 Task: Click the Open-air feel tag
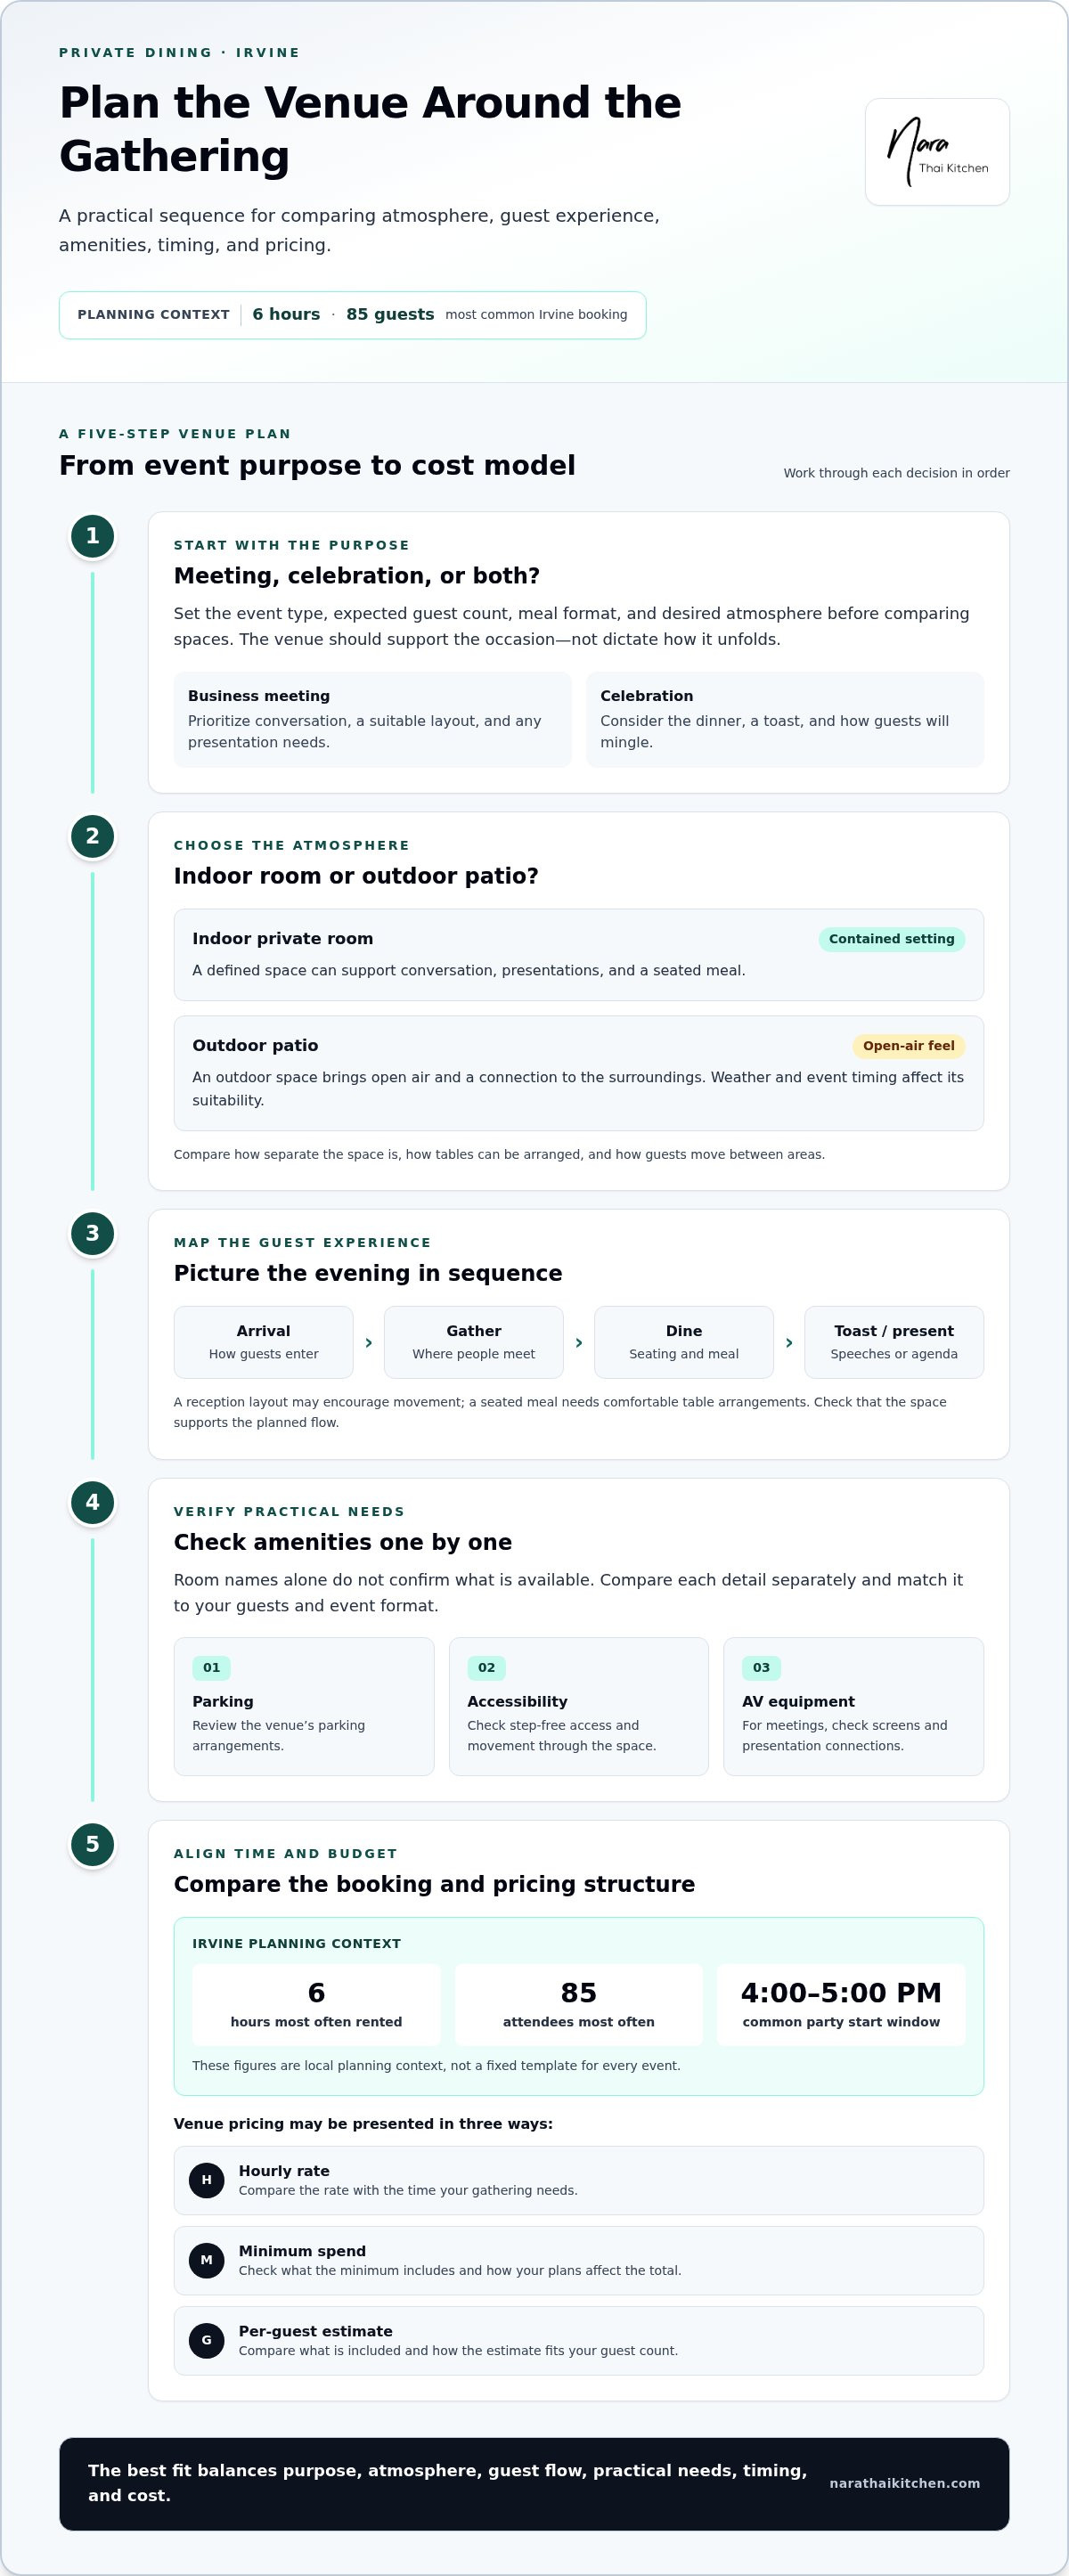[x=908, y=1046]
